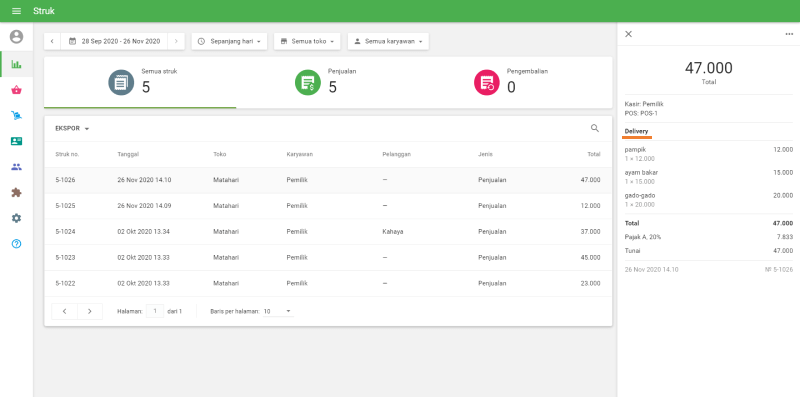Screen dimensions: 800x397
Task: Expand the Sepanjang hari time dropdown
Action: tap(229, 41)
